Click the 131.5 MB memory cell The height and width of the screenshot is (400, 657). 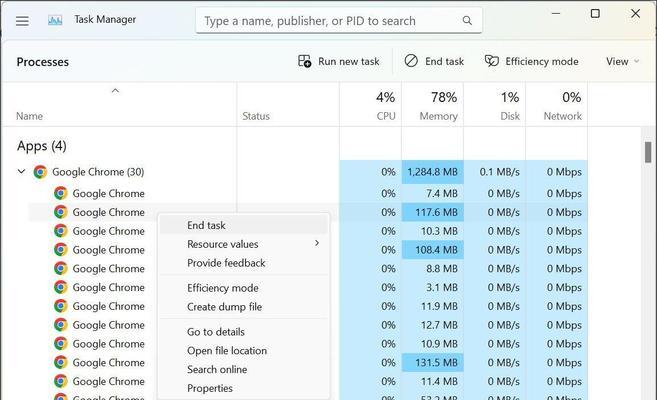tap(432, 362)
